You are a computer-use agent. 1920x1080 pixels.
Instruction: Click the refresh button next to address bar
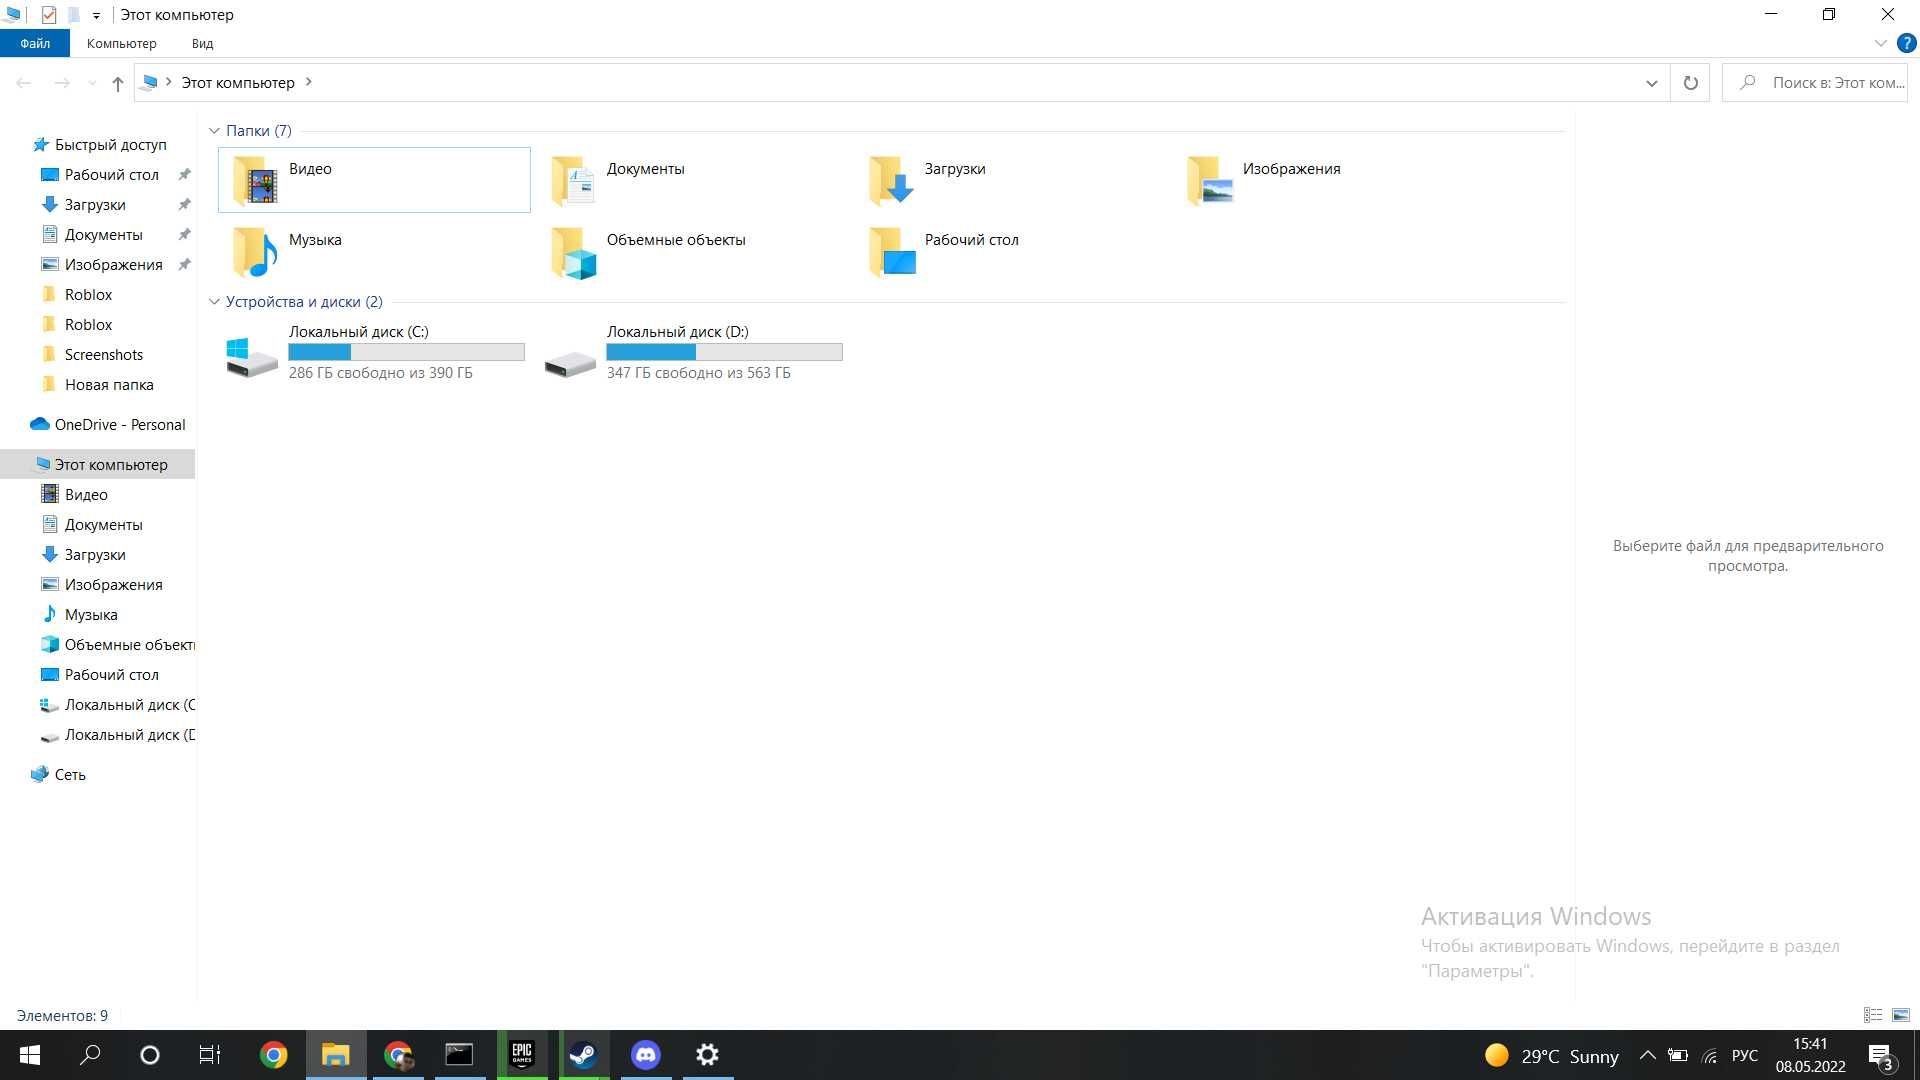pos(1690,83)
